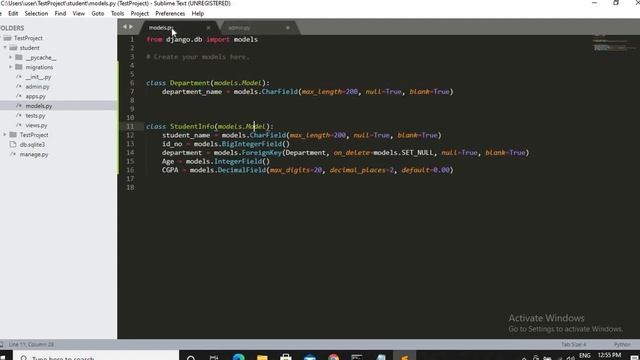Open db.sqlite3 from sidebar
Image resolution: width=640 pixels, height=360 pixels.
coord(32,144)
